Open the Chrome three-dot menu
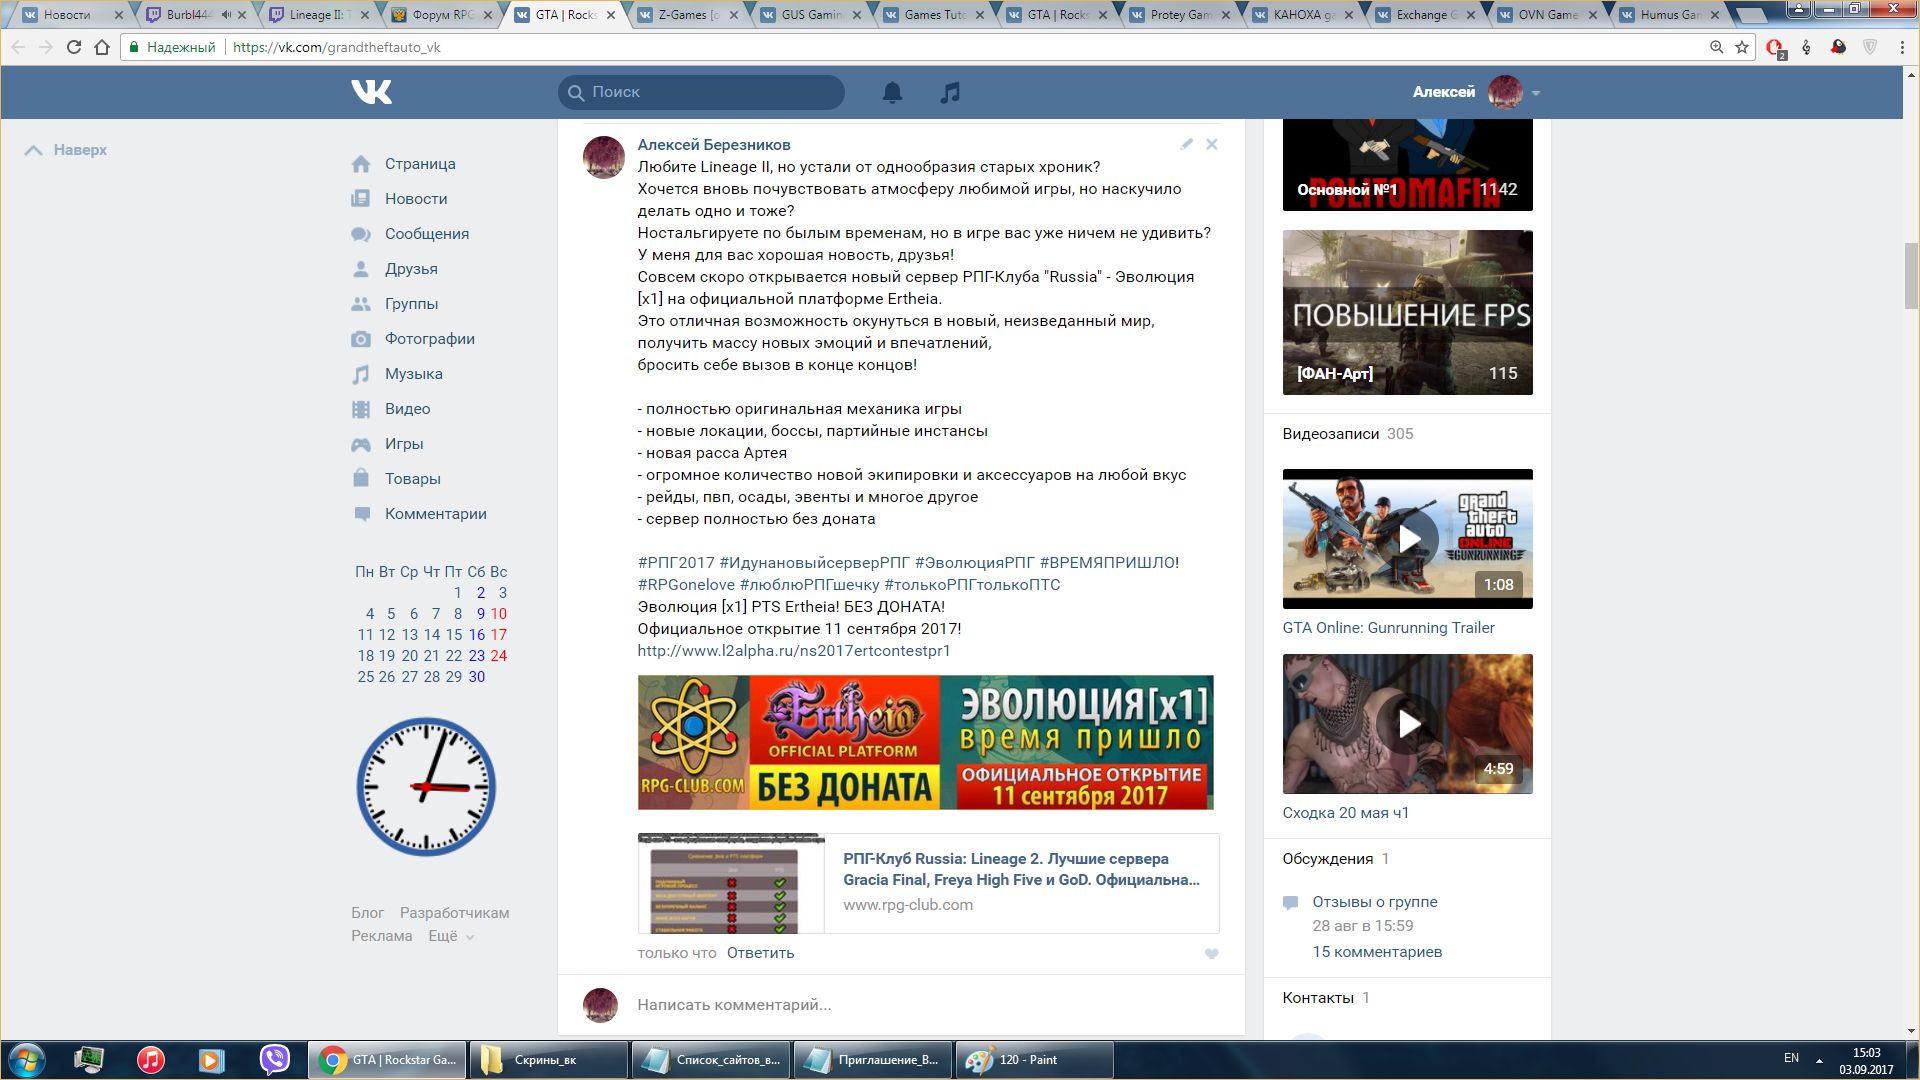The height and width of the screenshot is (1080, 1920). (1902, 47)
